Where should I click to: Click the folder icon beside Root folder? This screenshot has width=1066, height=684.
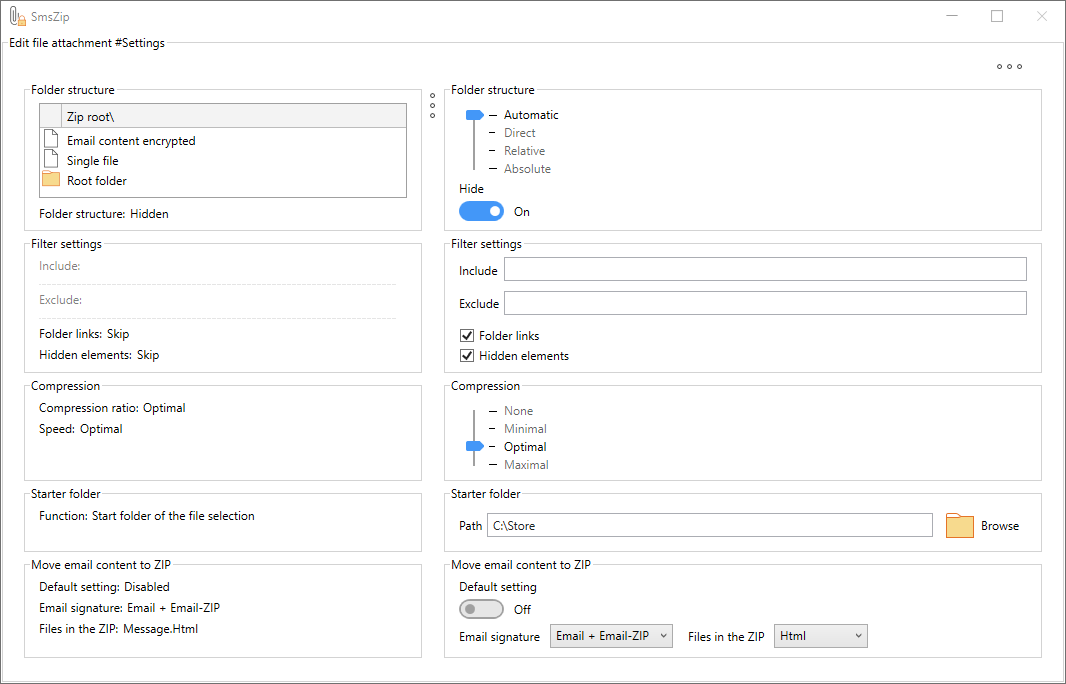50,180
